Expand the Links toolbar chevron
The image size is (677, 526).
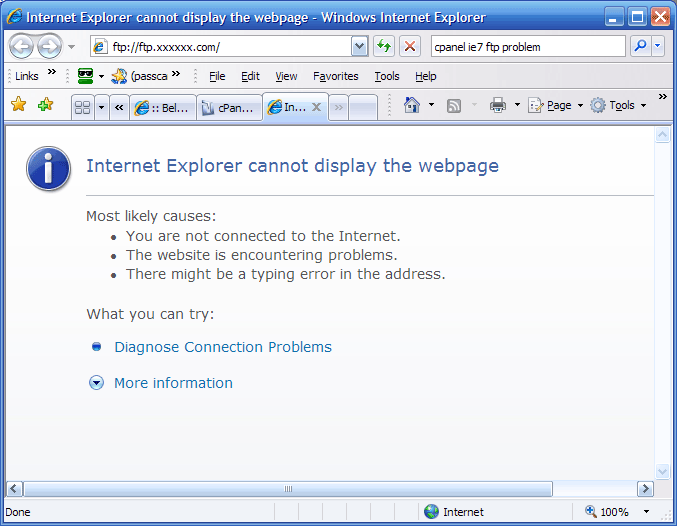click(x=52, y=72)
